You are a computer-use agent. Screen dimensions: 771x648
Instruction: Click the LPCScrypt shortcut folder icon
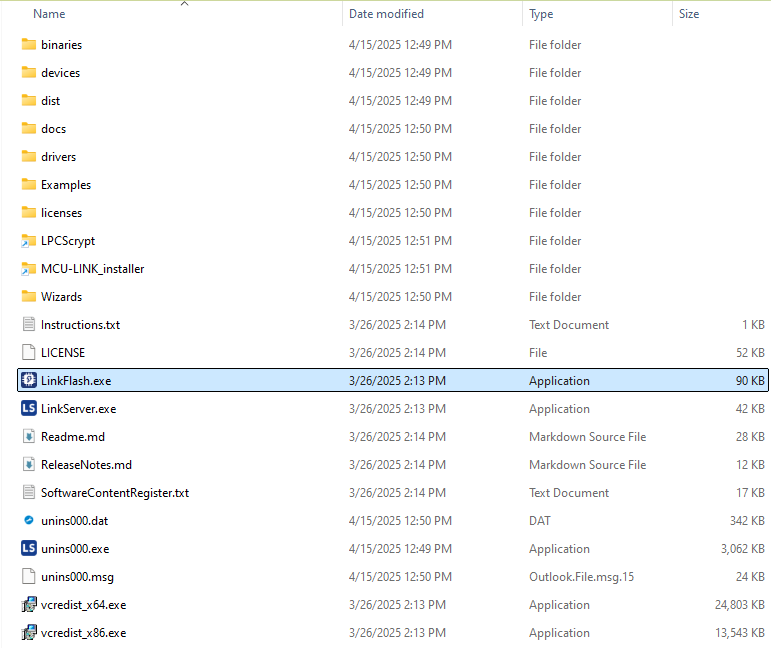tap(28, 241)
